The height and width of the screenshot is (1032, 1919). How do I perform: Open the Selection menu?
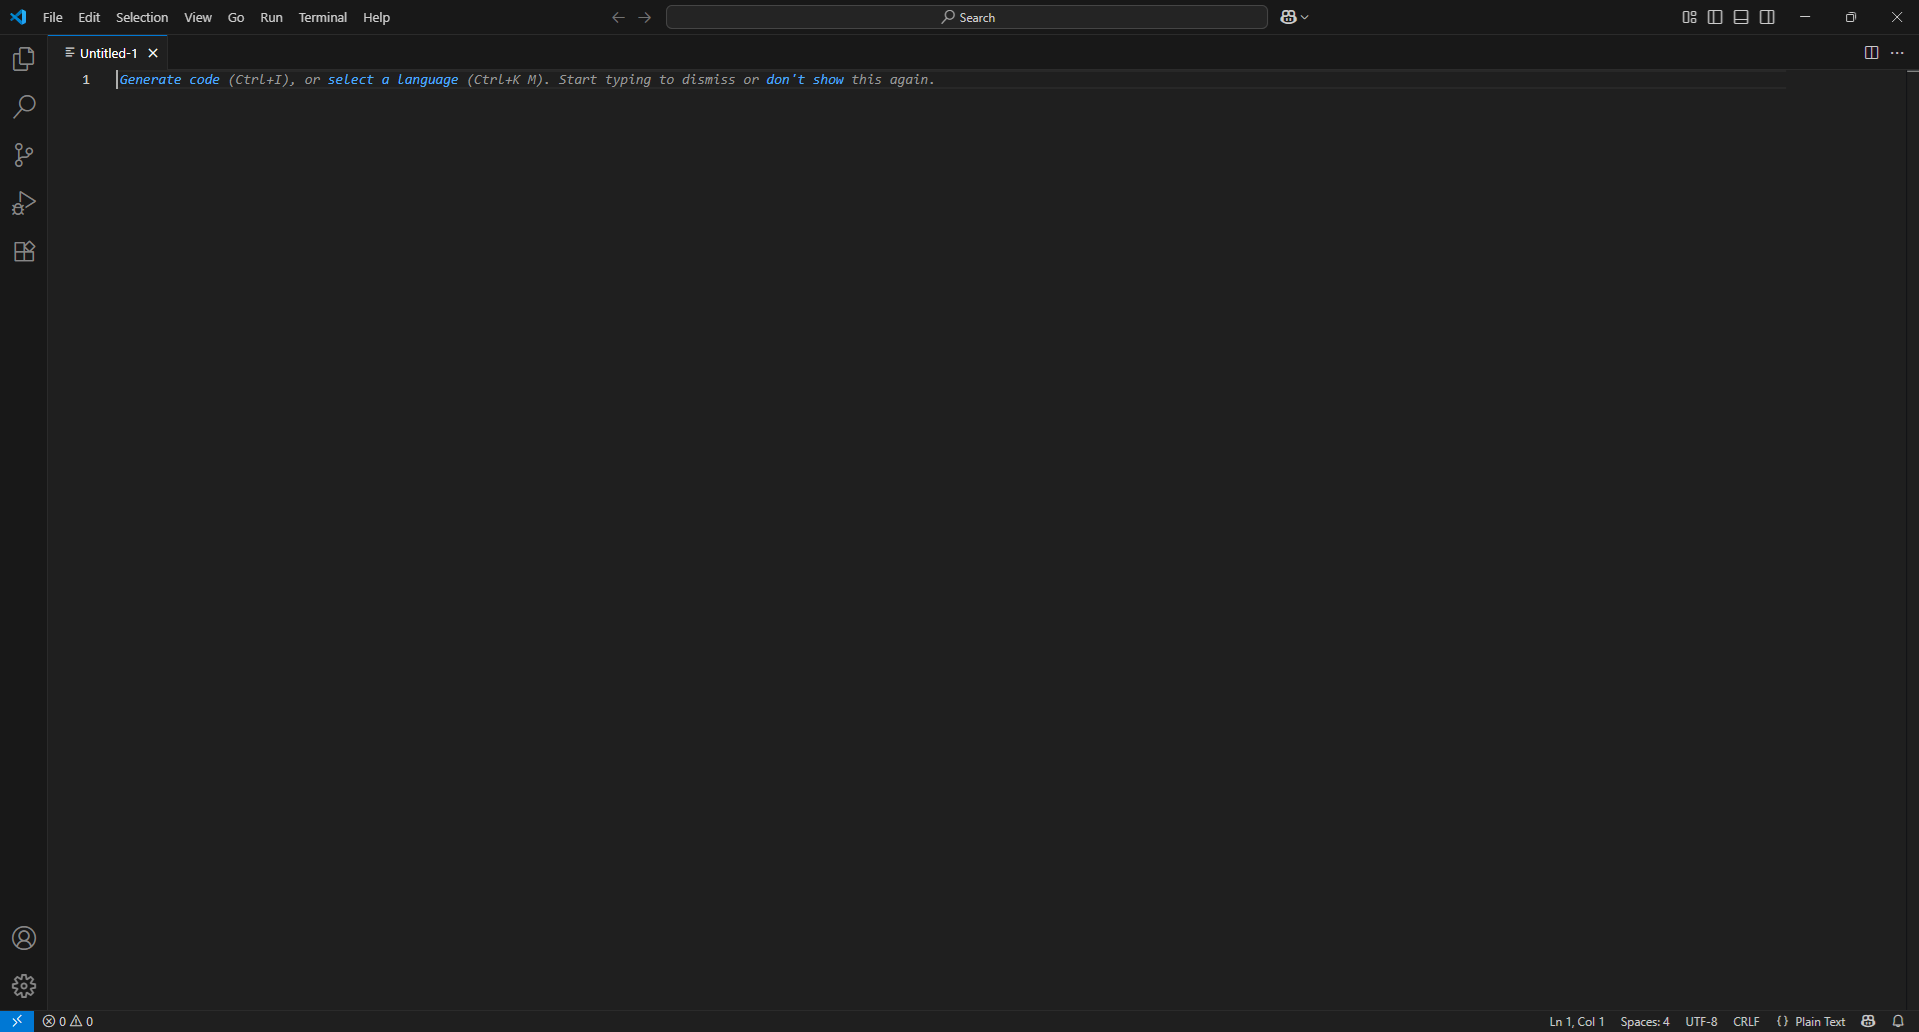pos(142,17)
